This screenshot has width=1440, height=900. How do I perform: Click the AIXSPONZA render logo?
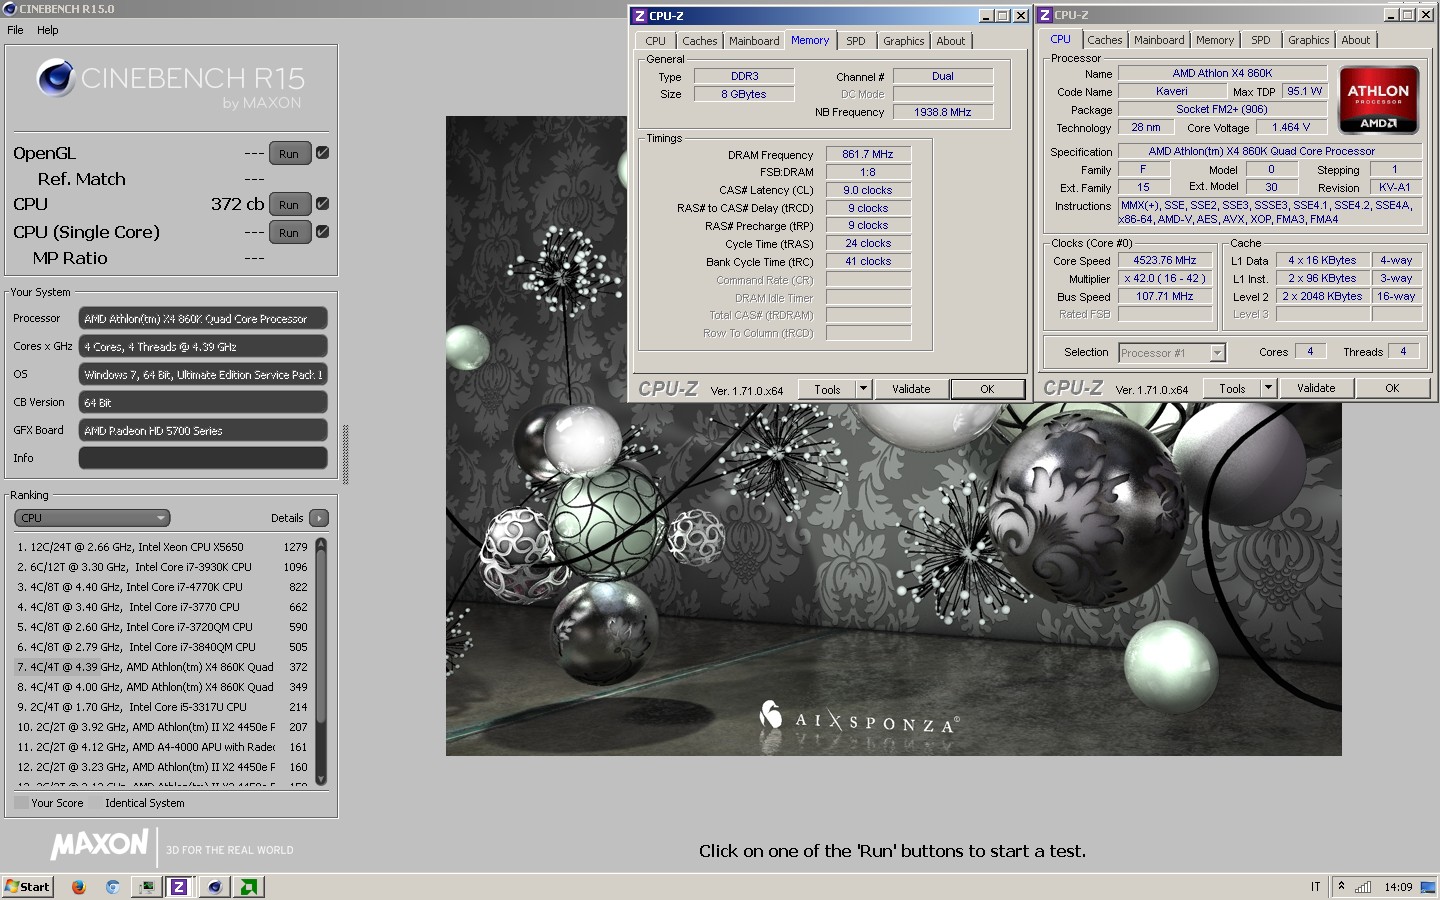tap(859, 717)
